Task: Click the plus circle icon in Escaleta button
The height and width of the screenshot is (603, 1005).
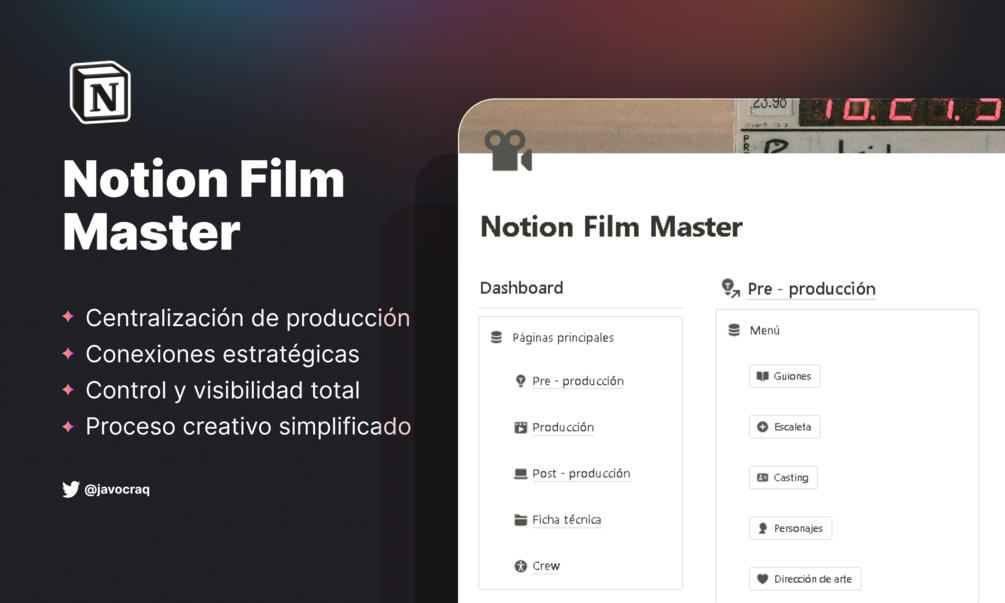Action: tap(762, 427)
